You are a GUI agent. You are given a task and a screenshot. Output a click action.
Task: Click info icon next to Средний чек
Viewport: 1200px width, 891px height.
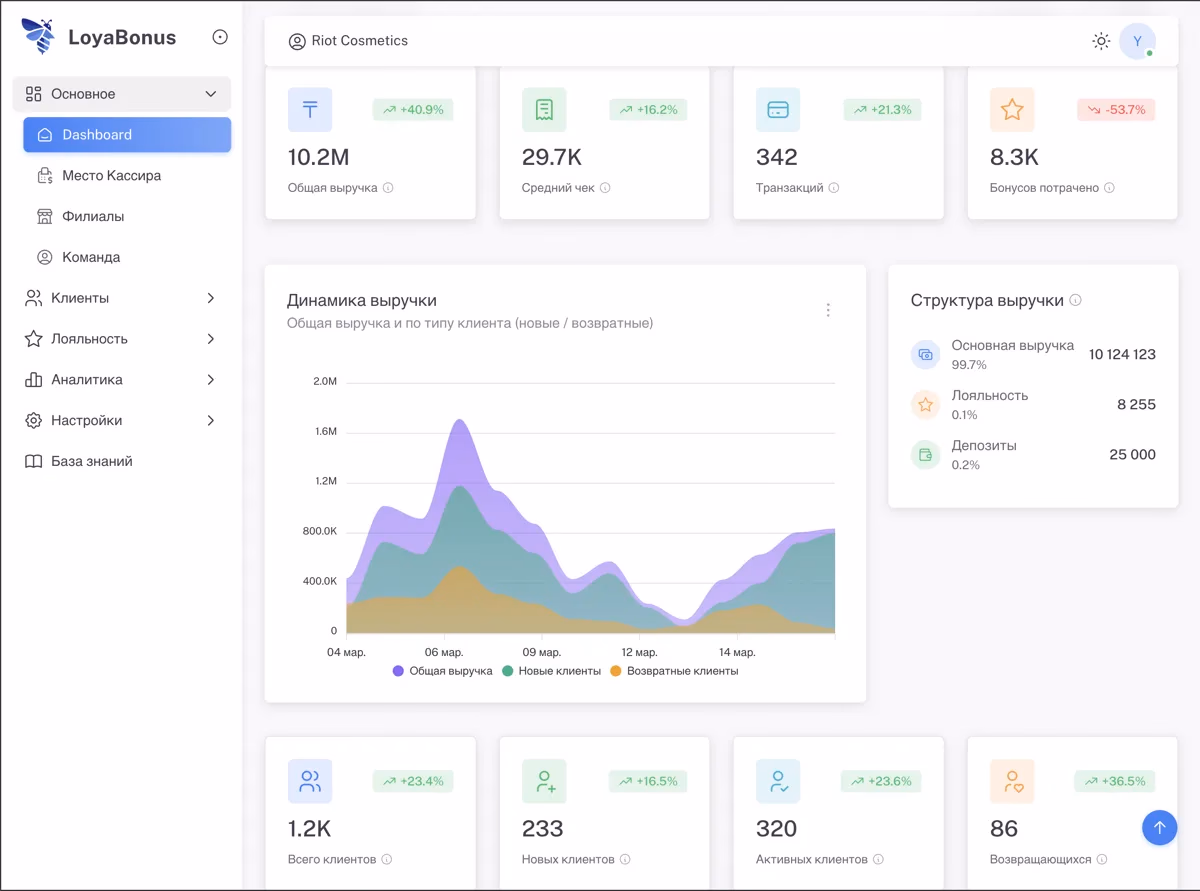(x=605, y=188)
